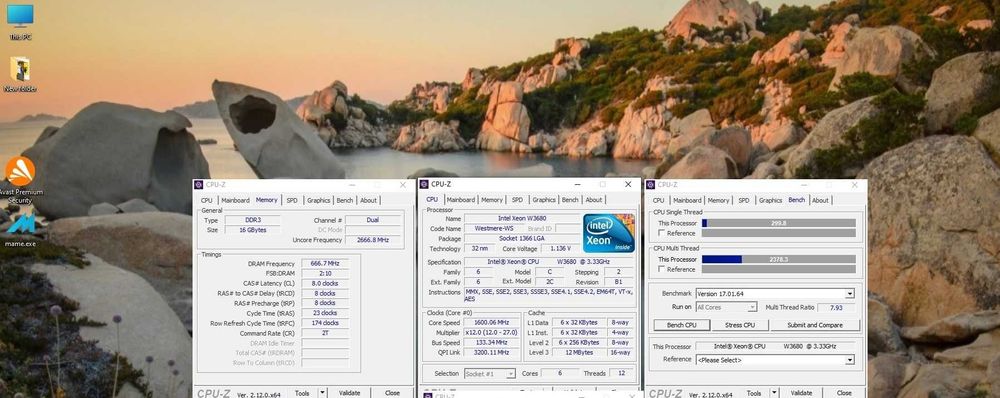This screenshot has height=398, width=1000.
Task: Click the Bench CPU button
Action: pyautogui.click(x=682, y=325)
